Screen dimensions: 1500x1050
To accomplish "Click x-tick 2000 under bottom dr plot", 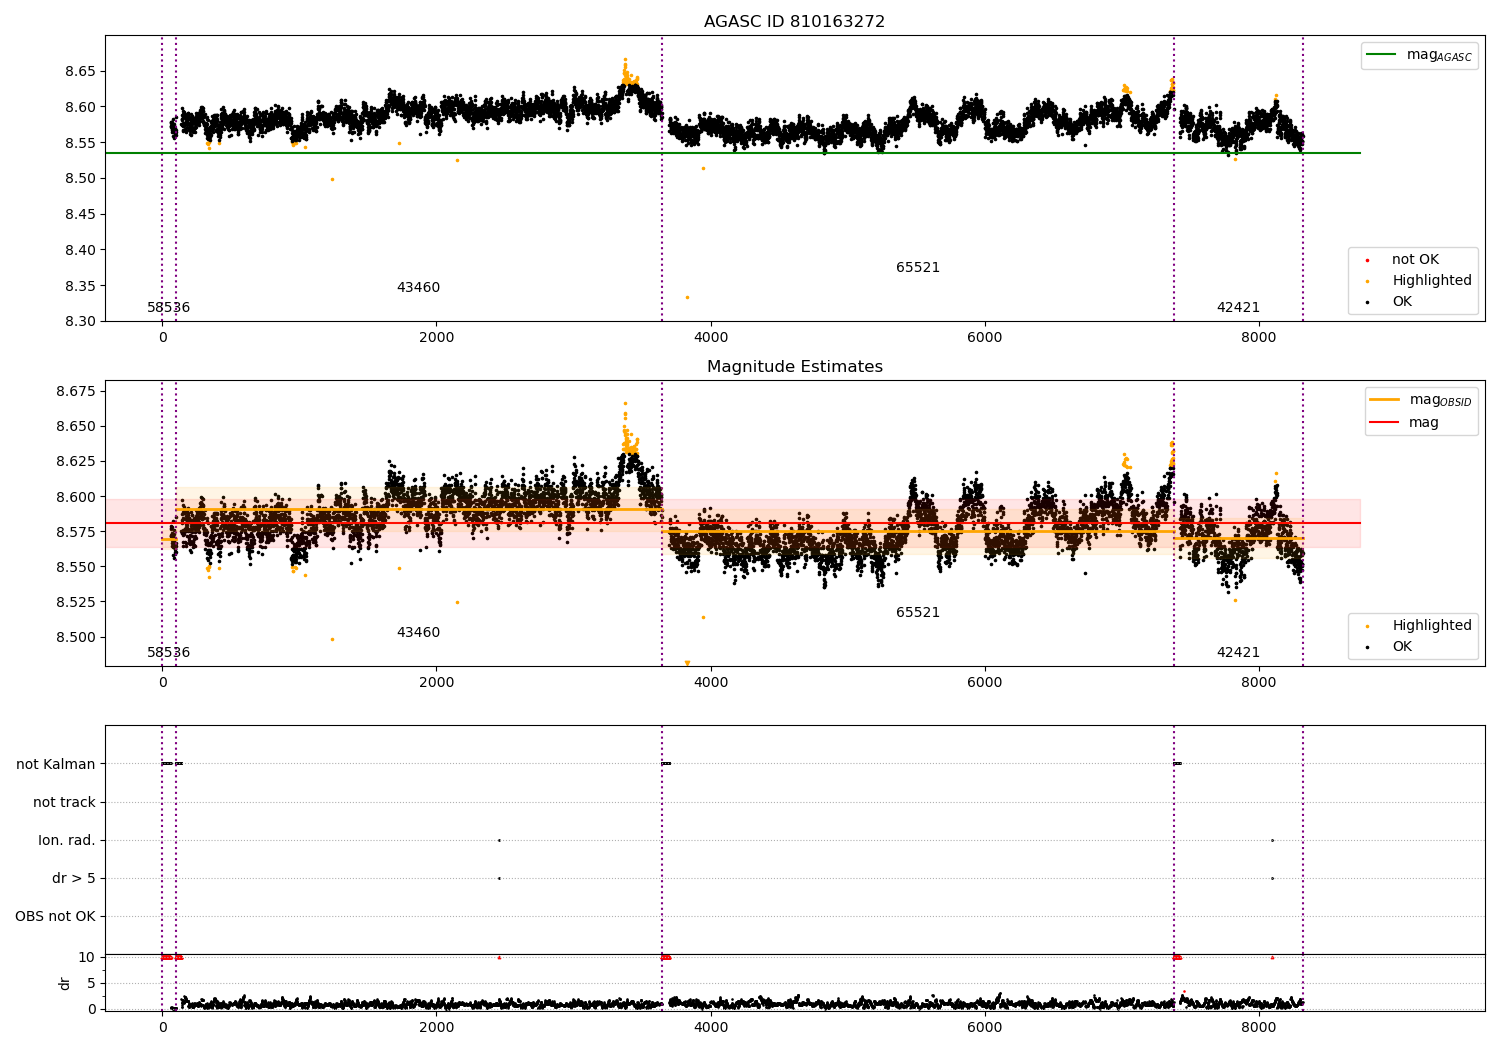I will pyautogui.click(x=437, y=1027).
